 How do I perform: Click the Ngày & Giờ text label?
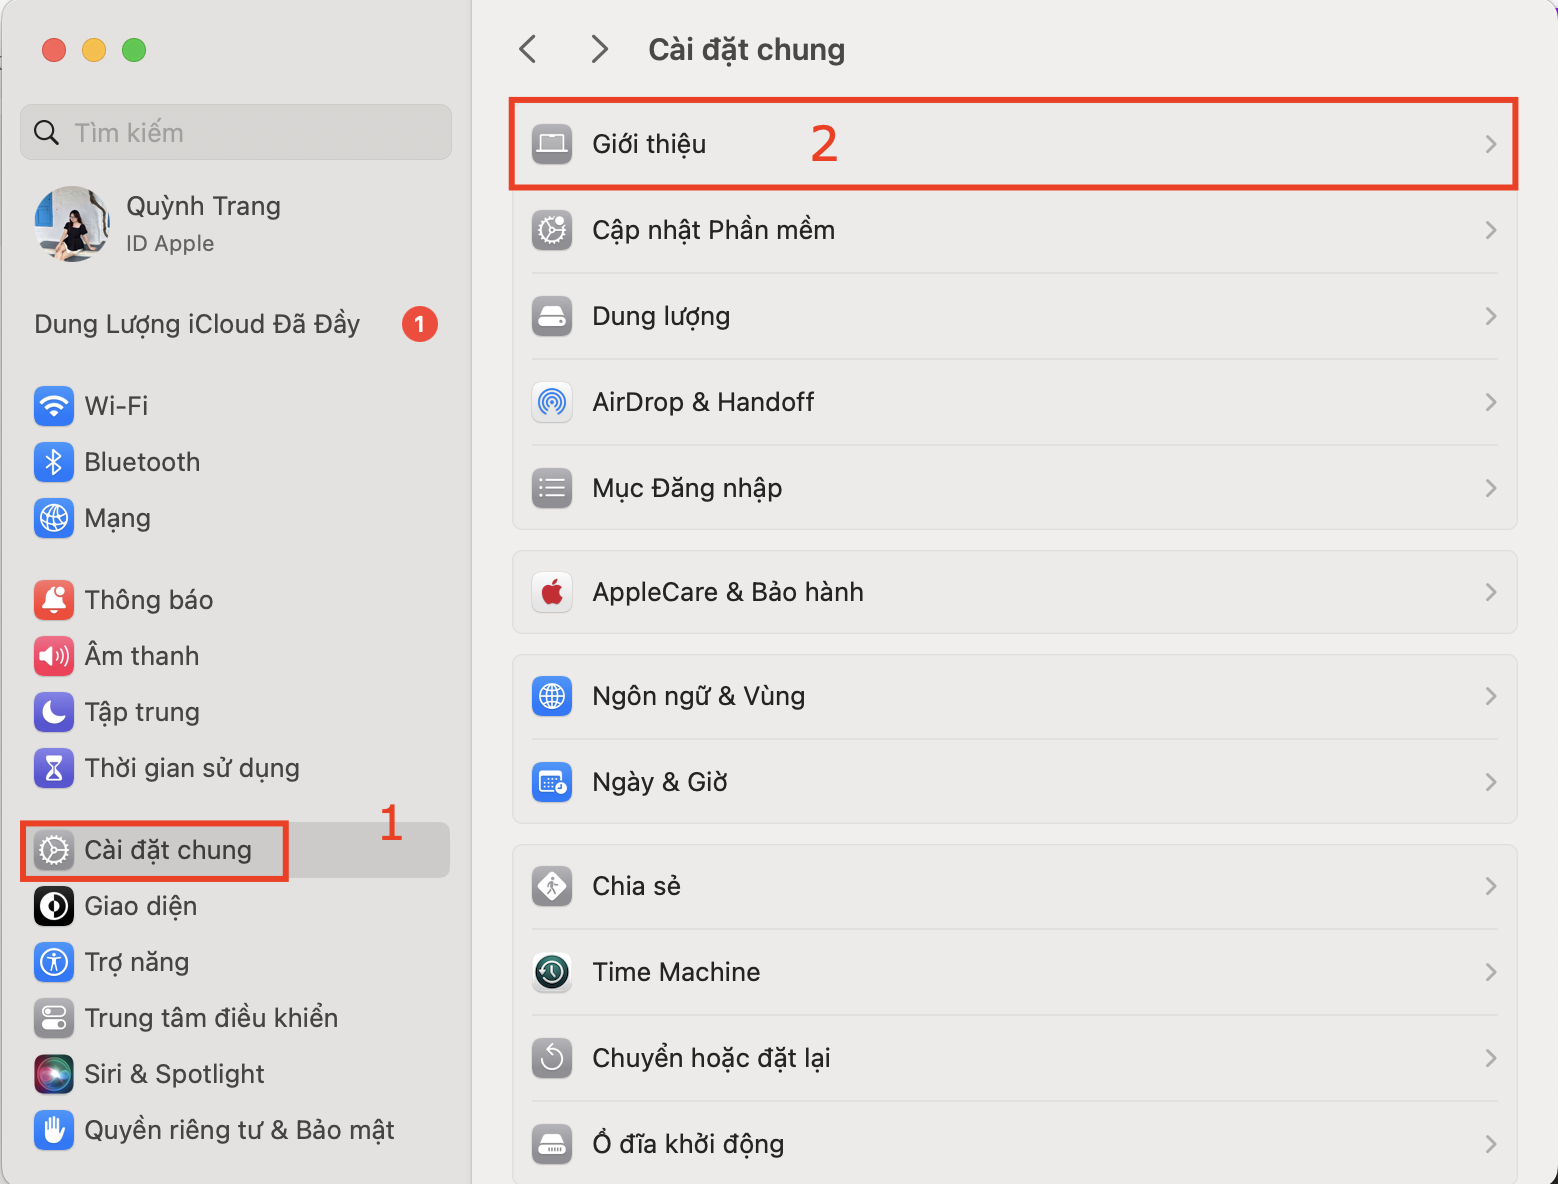tap(660, 782)
